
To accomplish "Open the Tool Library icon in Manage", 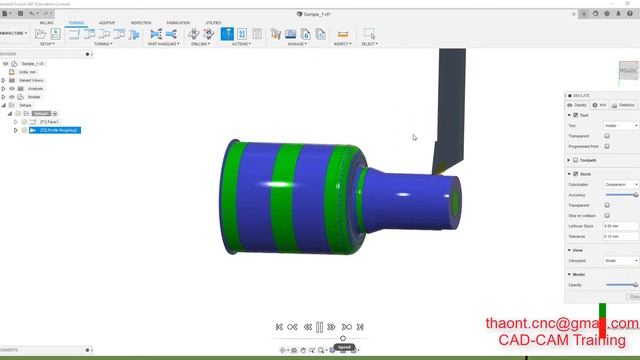I will [x=276, y=34].
